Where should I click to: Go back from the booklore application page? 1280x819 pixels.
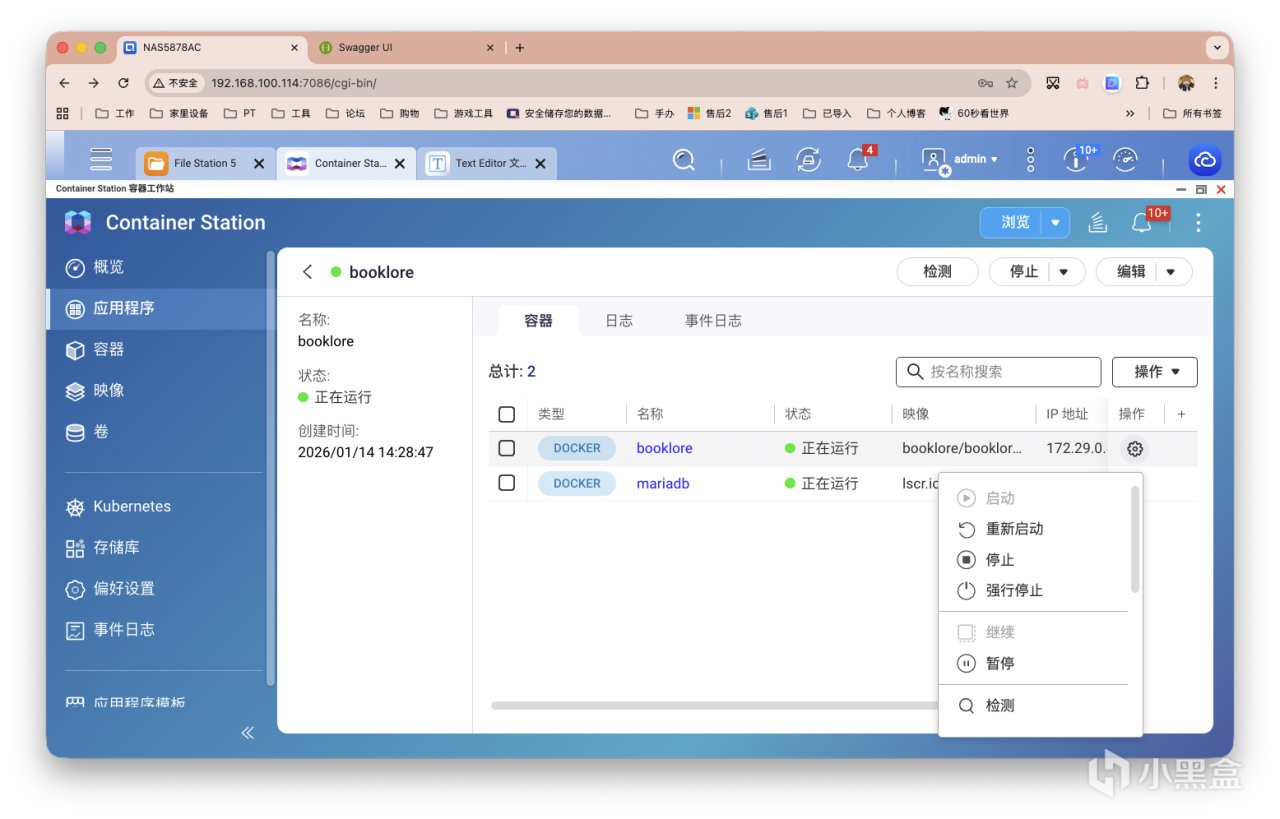[x=308, y=272]
